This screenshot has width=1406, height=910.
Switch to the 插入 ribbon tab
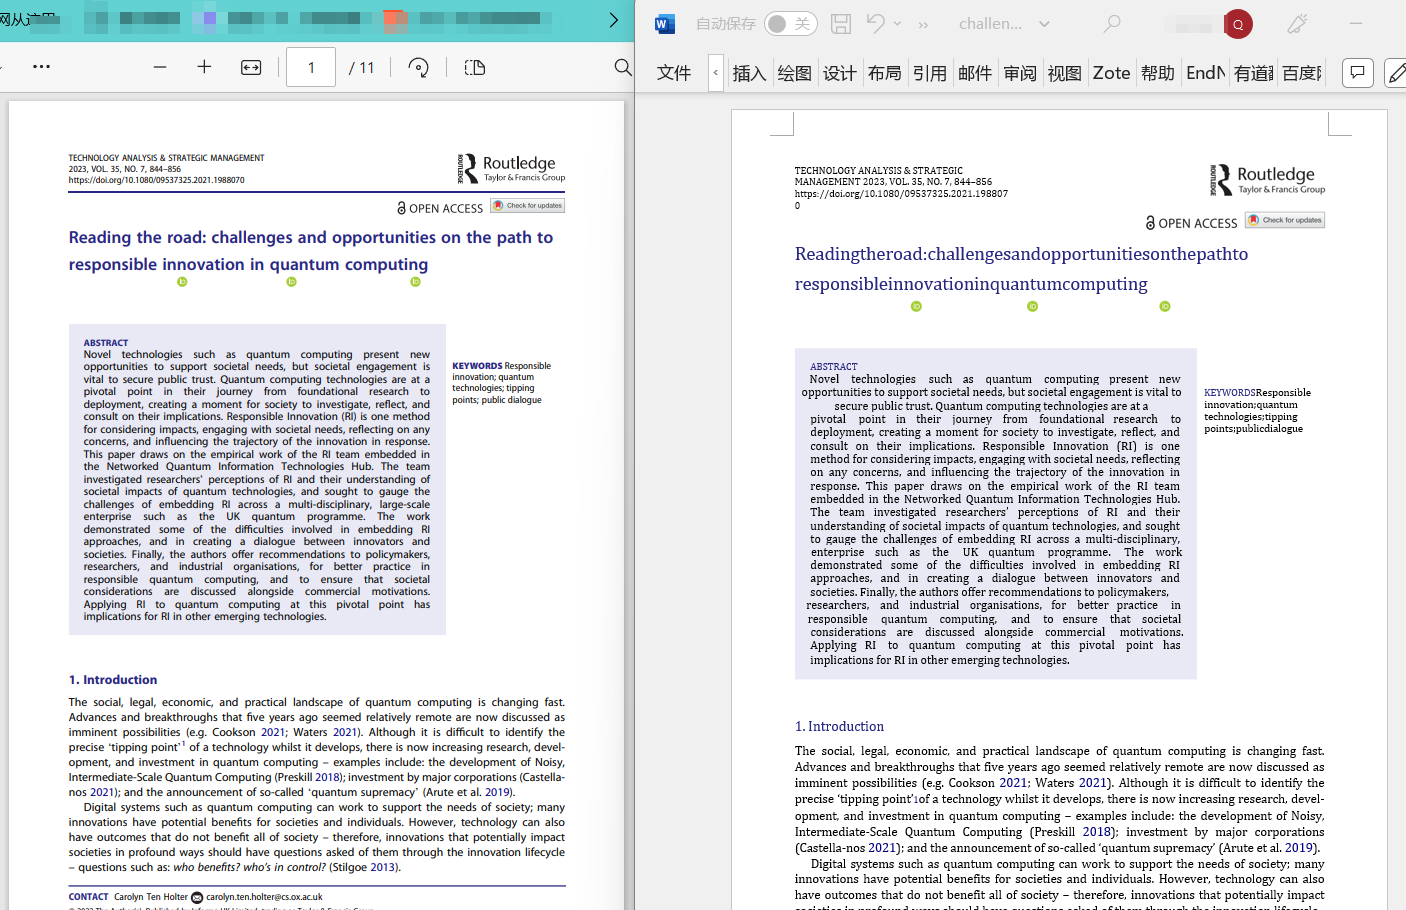click(749, 73)
